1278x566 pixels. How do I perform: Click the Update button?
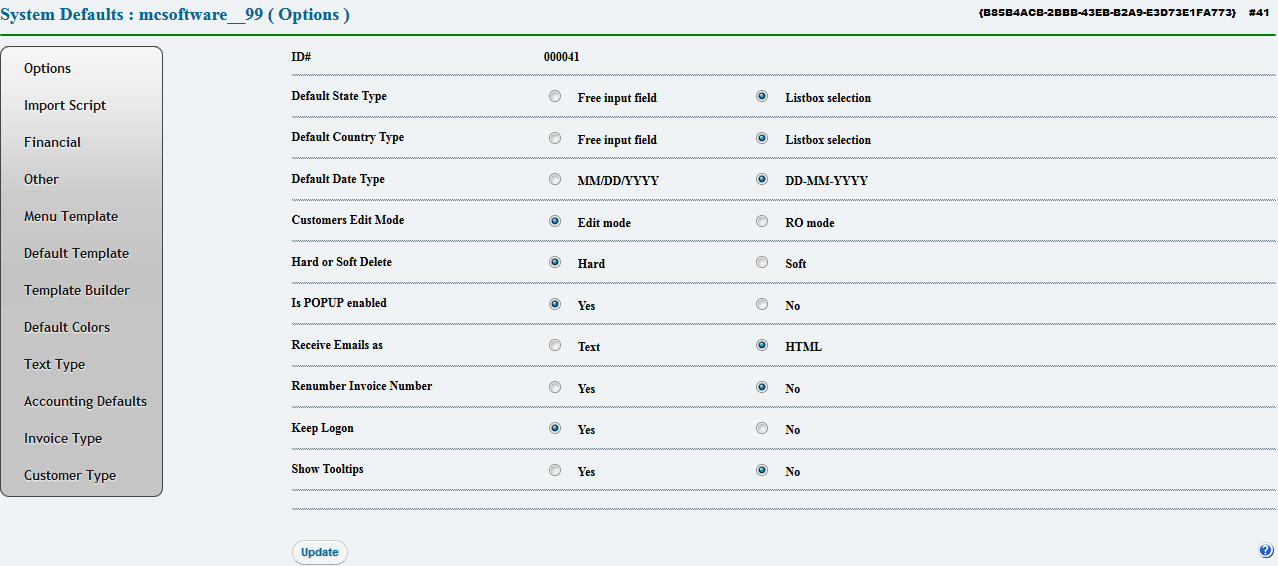(320, 552)
